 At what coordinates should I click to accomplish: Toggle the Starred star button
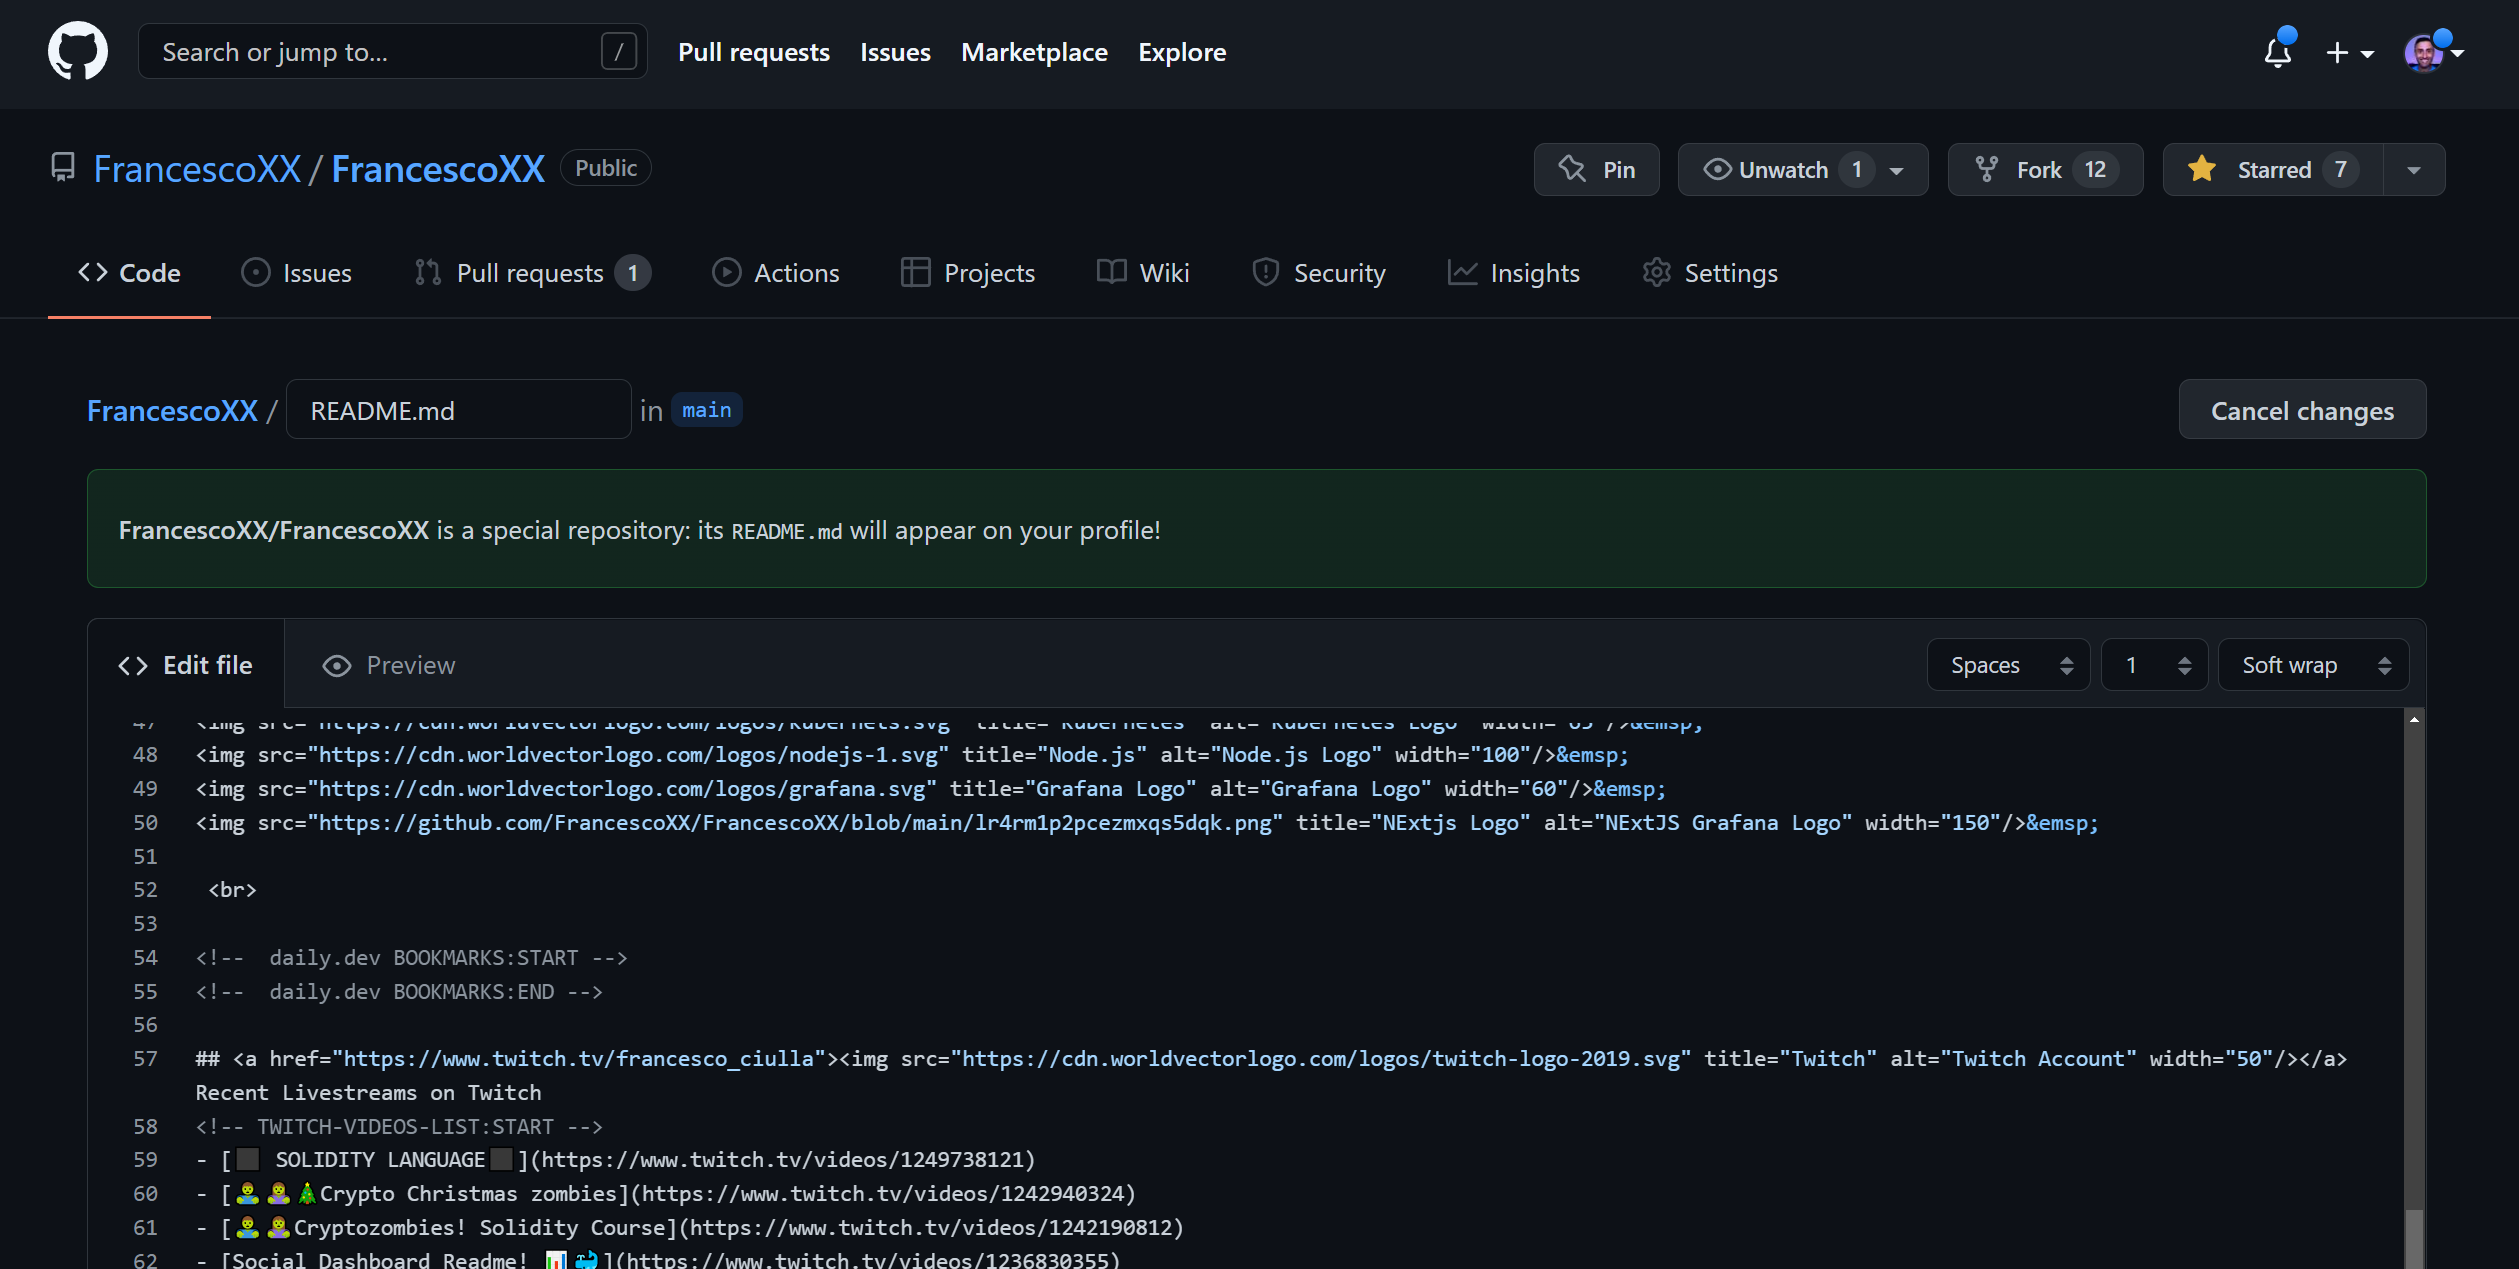click(x=2272, y=169)
